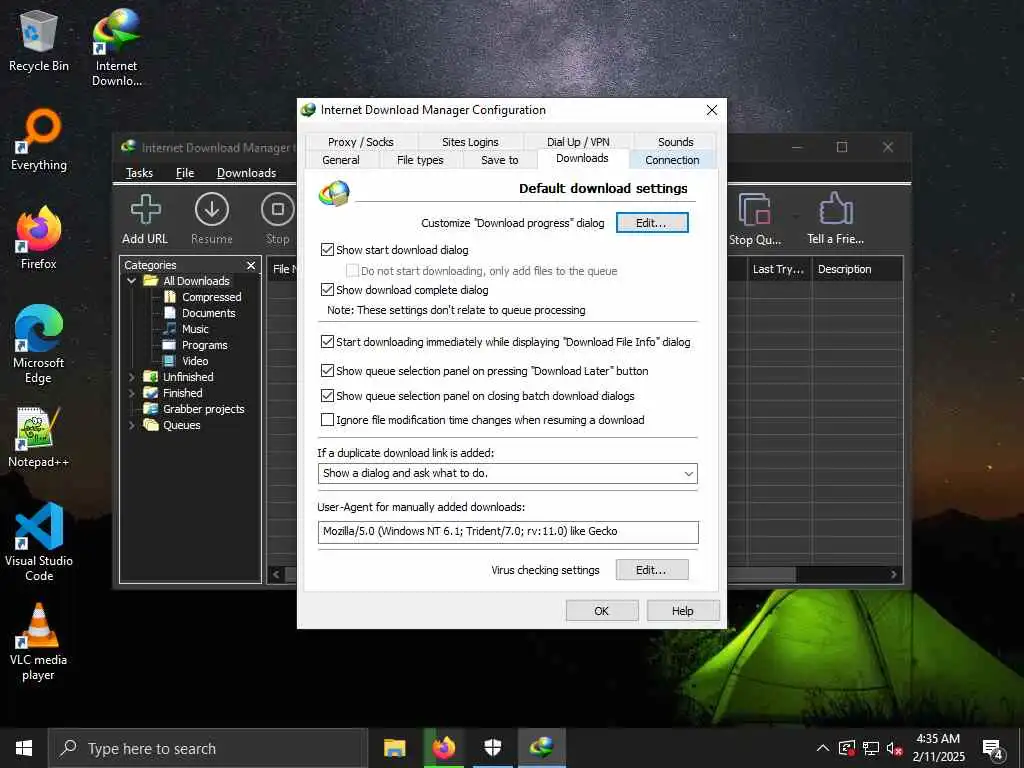Viewport: 1024px width, 768px height.
Task: Toggle queue panel on closing batch dialogs
Action: tap(327, 396)
